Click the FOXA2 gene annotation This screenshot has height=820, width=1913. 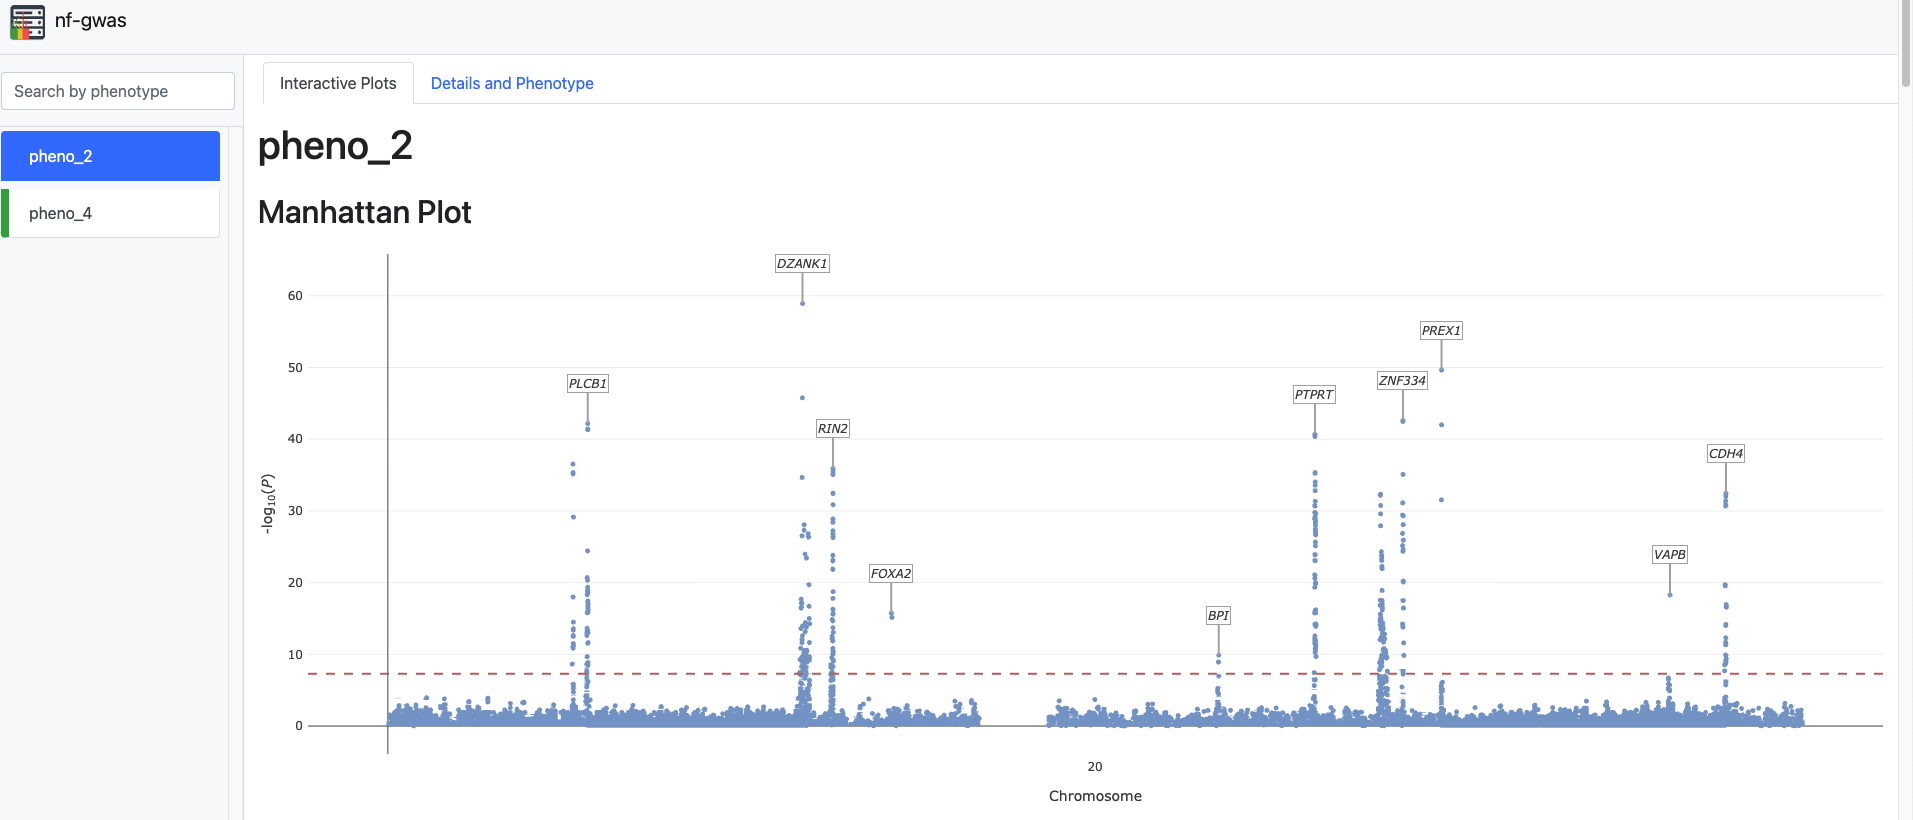890,574
